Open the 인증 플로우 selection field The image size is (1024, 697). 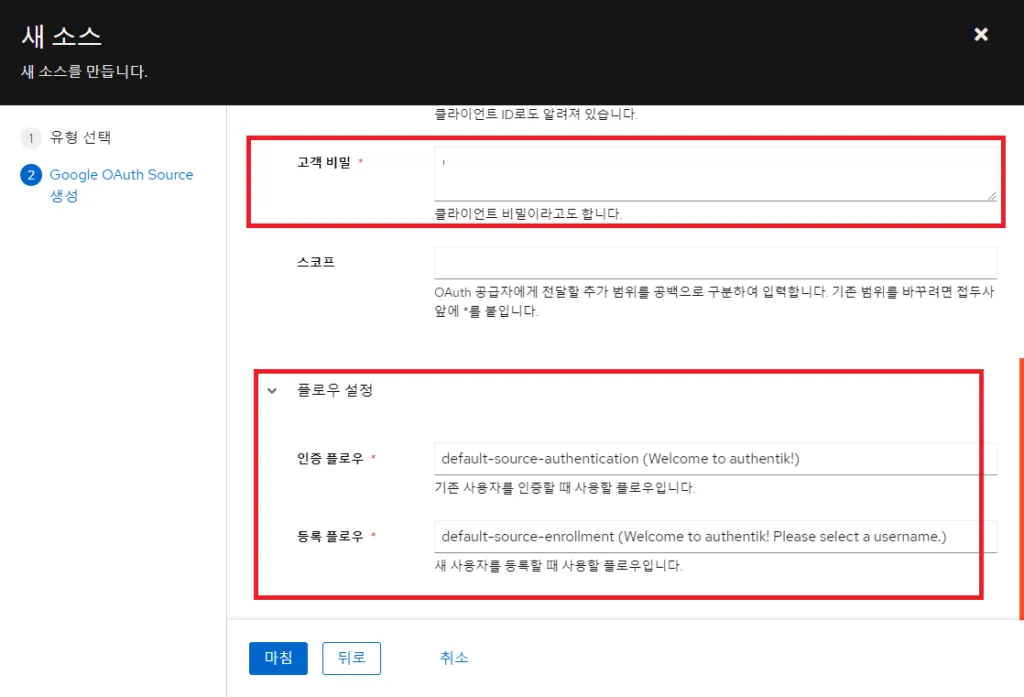[x=714, y=458]
